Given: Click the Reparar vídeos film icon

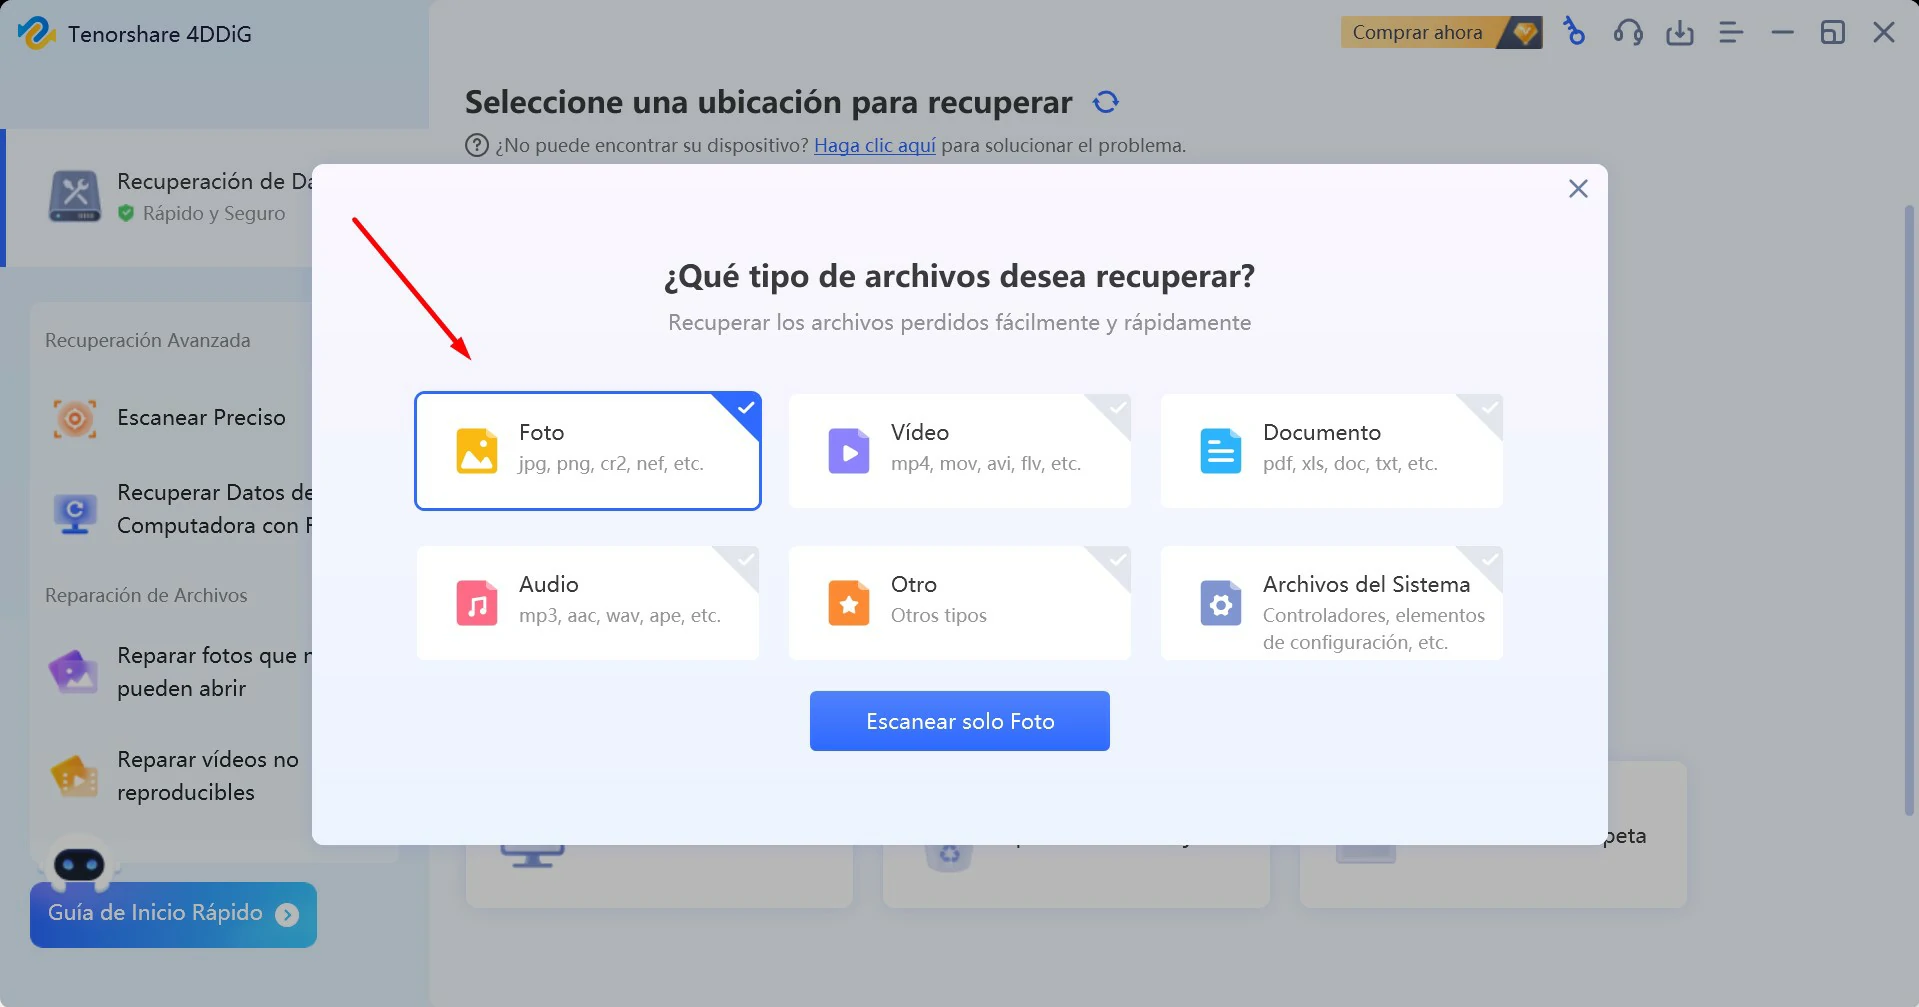Looking at the screenshot, I should point(75,776).
